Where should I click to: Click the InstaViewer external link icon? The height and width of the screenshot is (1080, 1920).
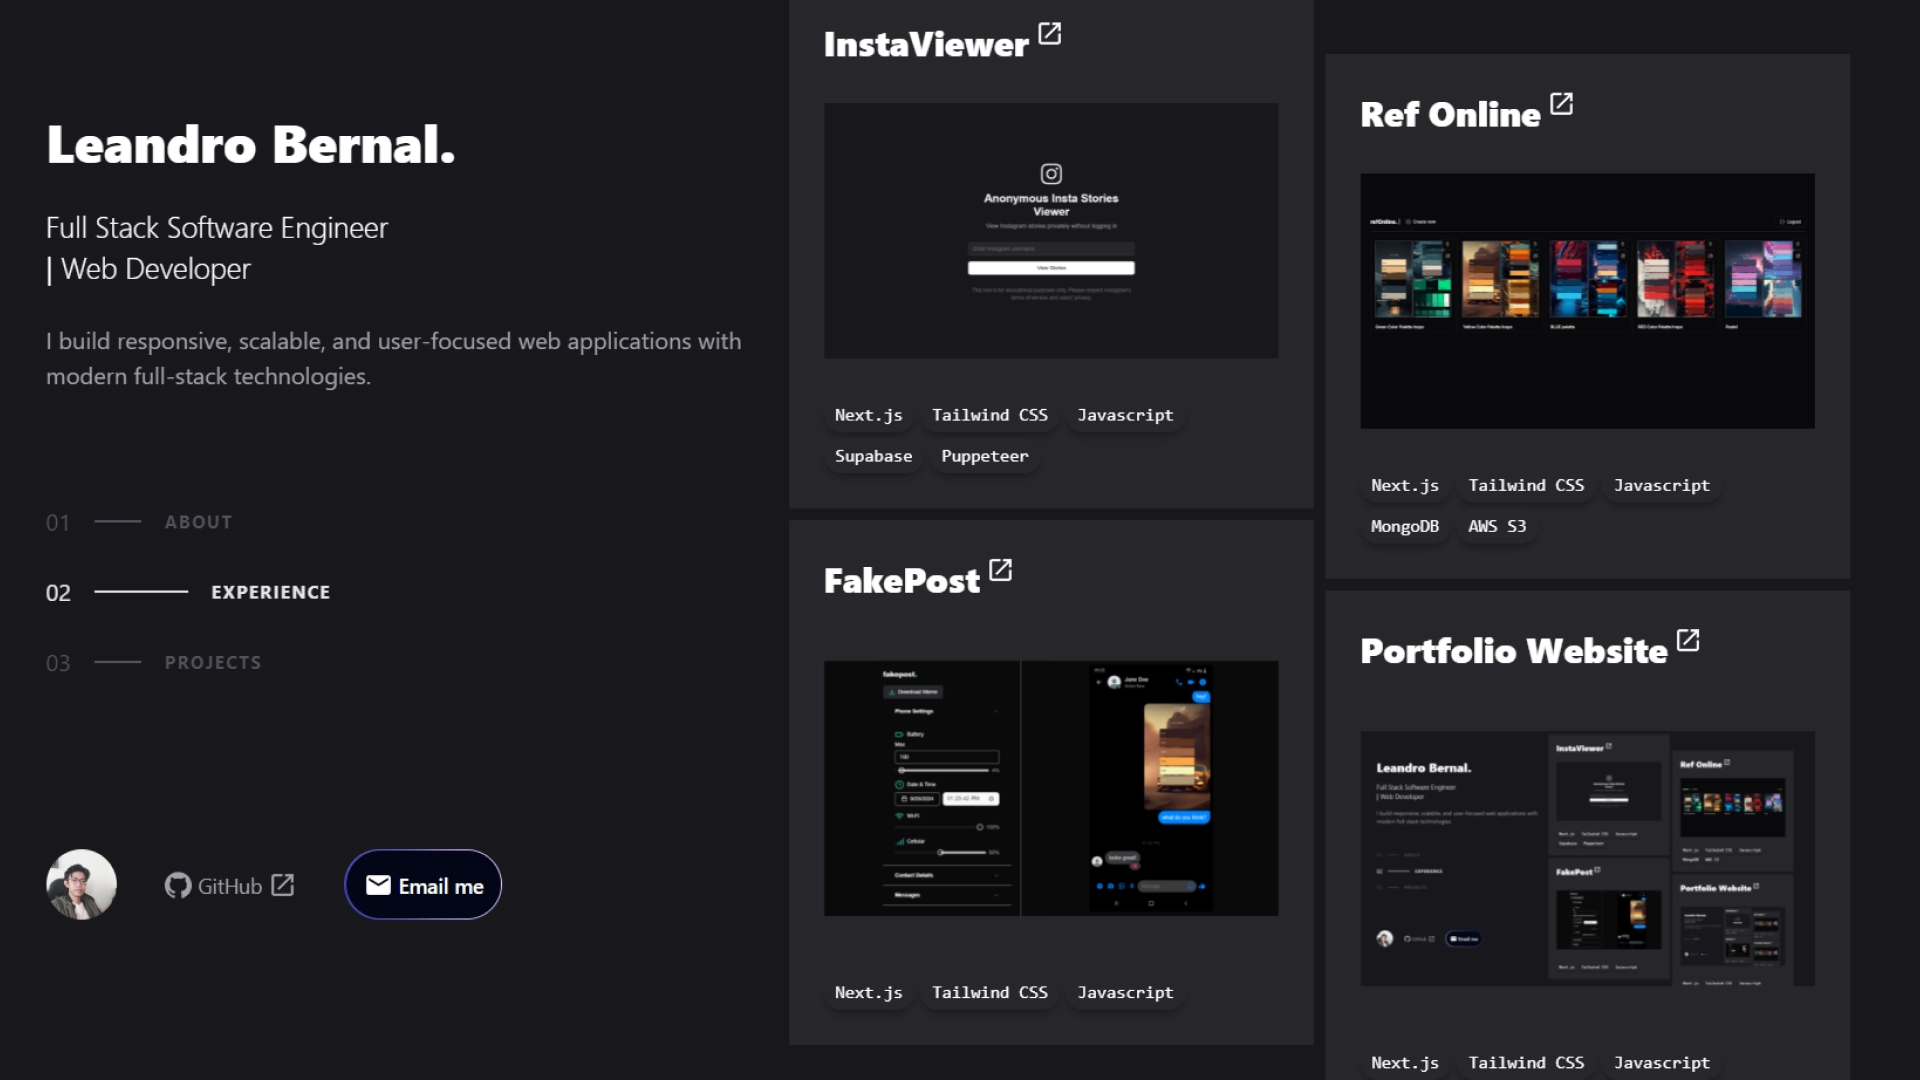pos(1050,36)
